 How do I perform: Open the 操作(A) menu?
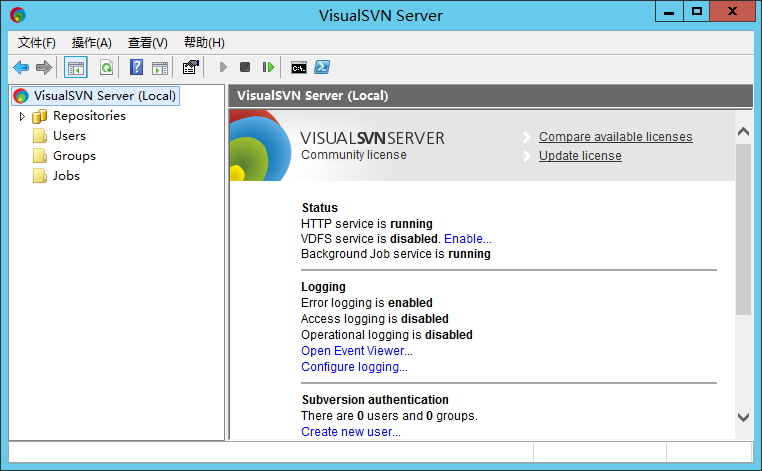pyautogui.click(x=92, y=43)
